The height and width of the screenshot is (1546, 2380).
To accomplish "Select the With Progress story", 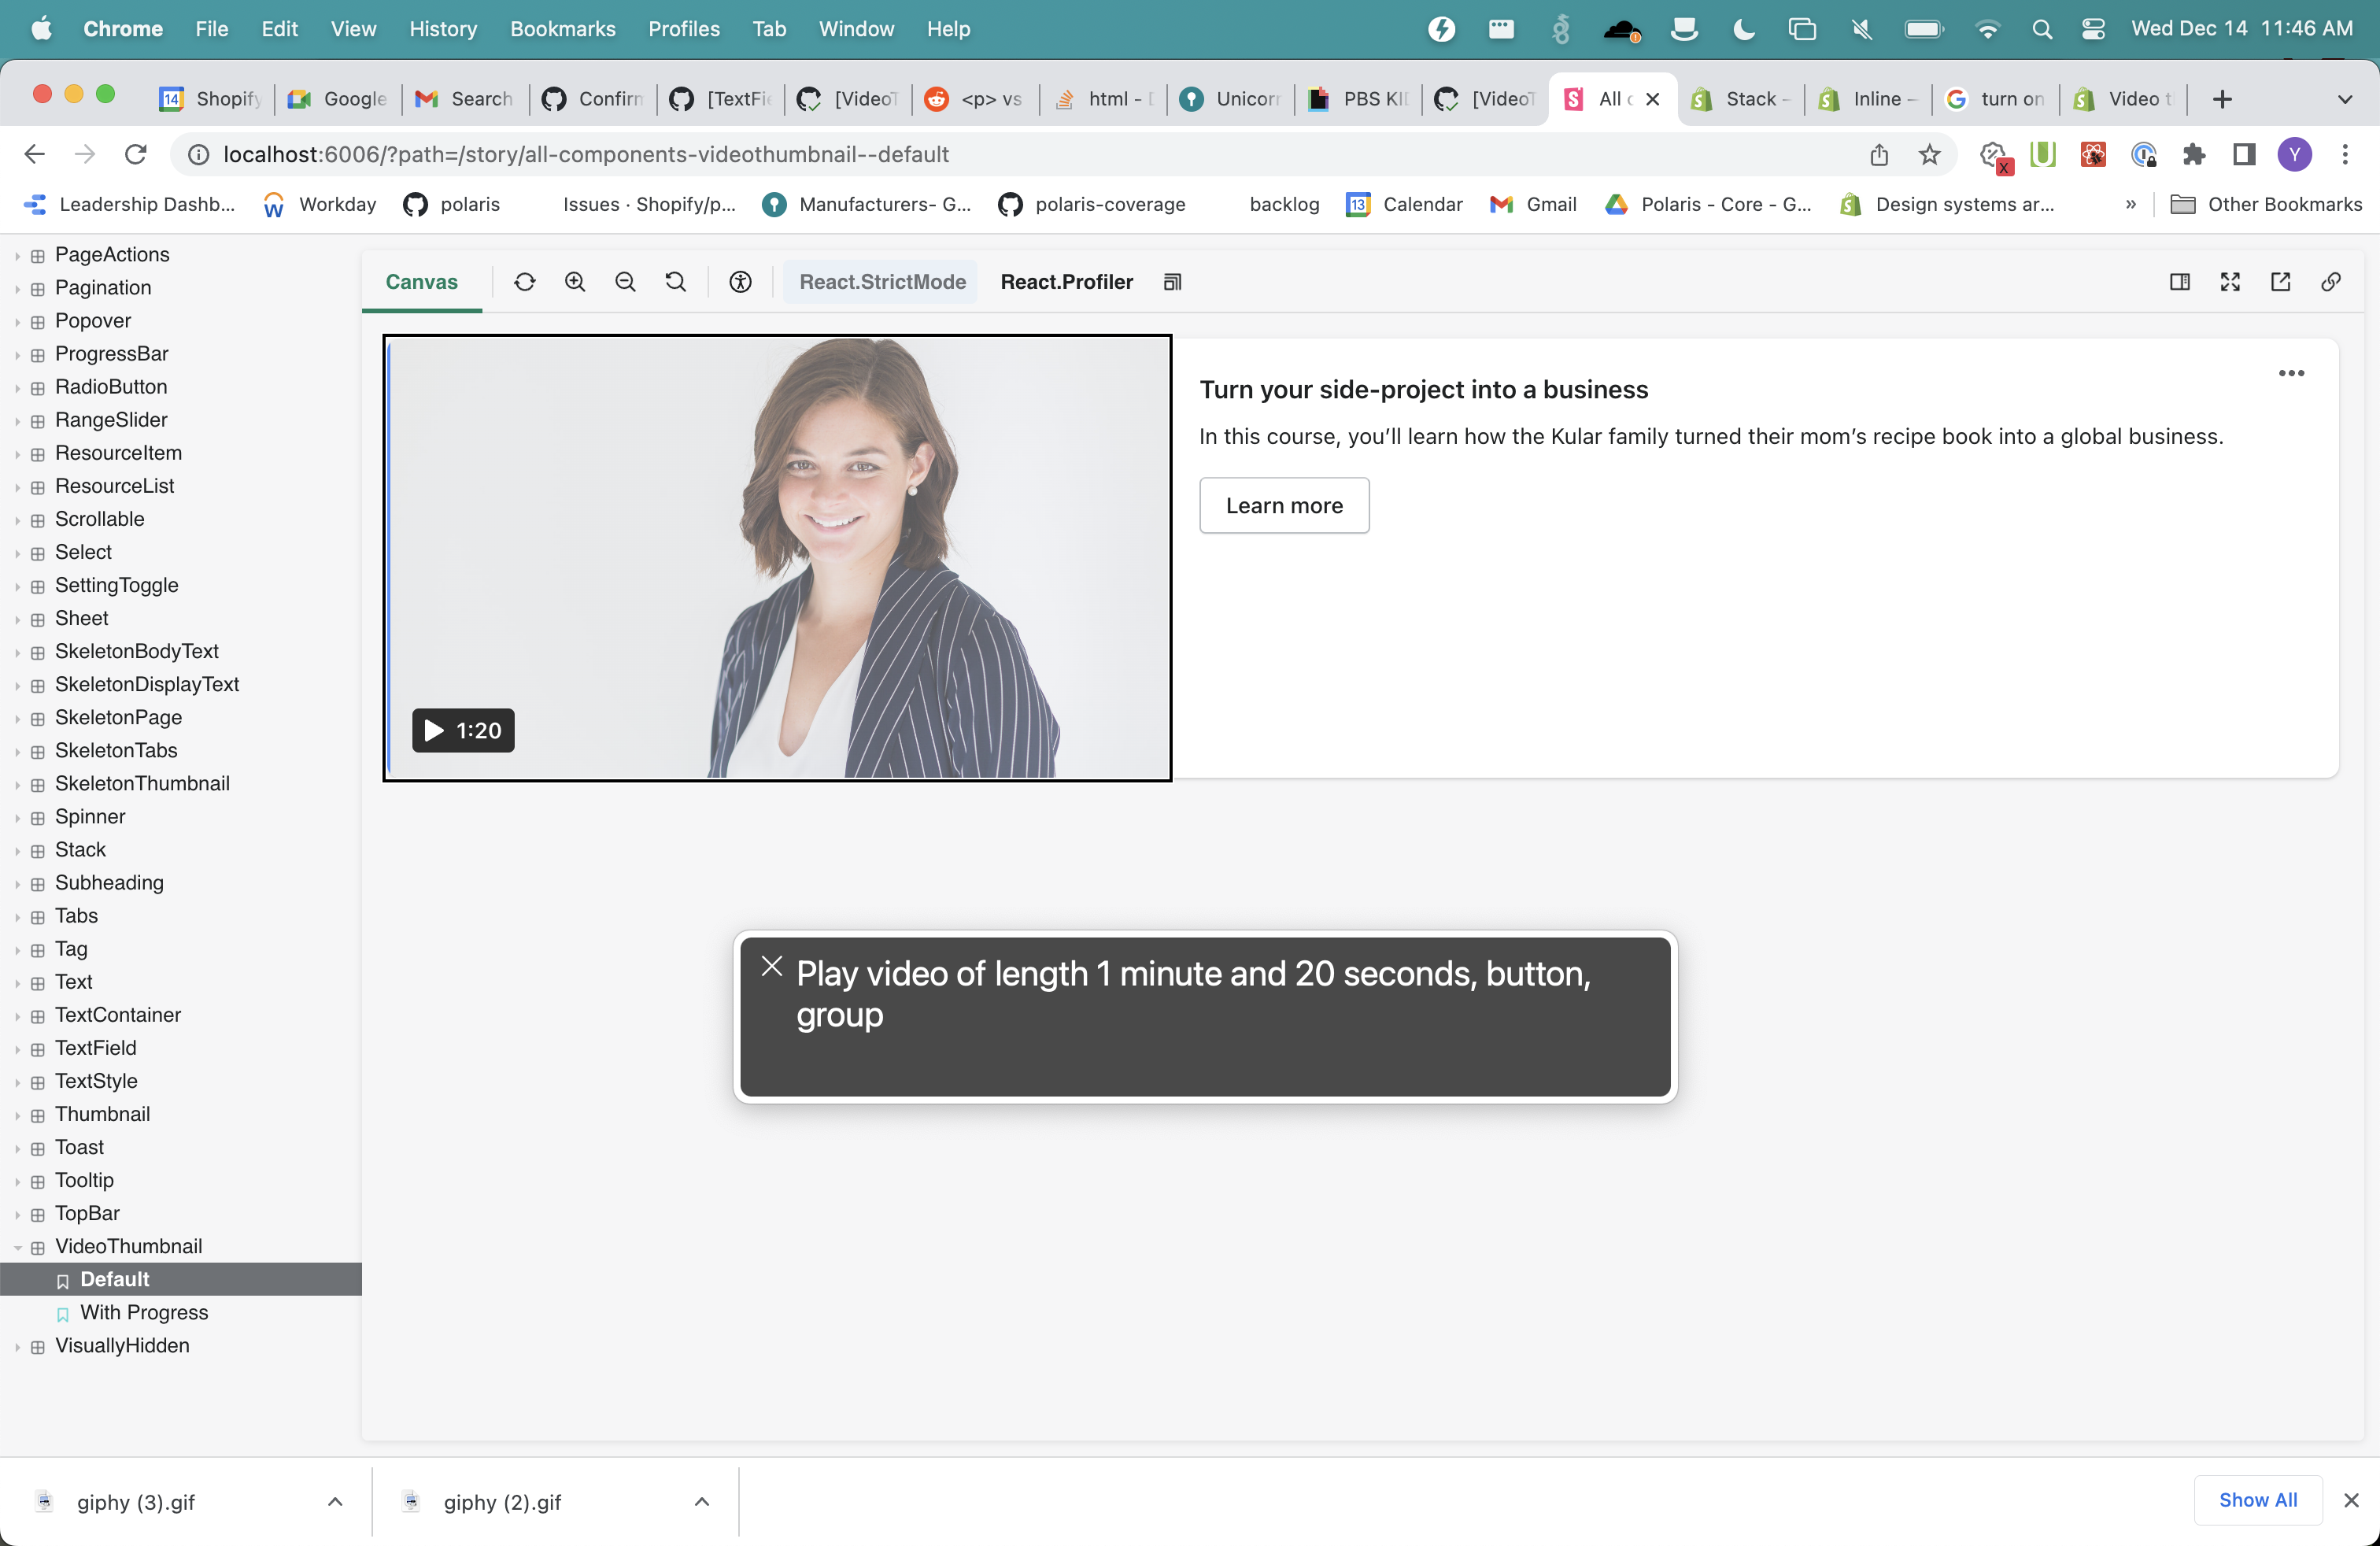I will [144, 1312].
